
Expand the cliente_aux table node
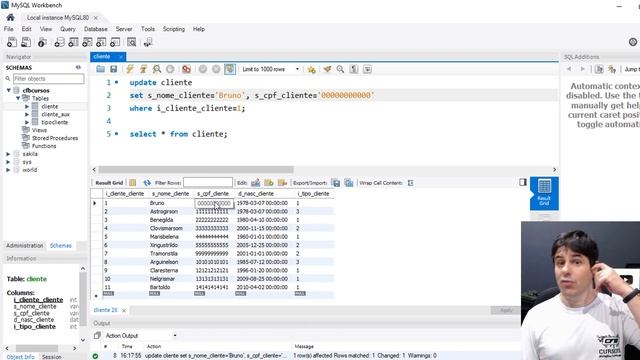(x=27, y=114)
